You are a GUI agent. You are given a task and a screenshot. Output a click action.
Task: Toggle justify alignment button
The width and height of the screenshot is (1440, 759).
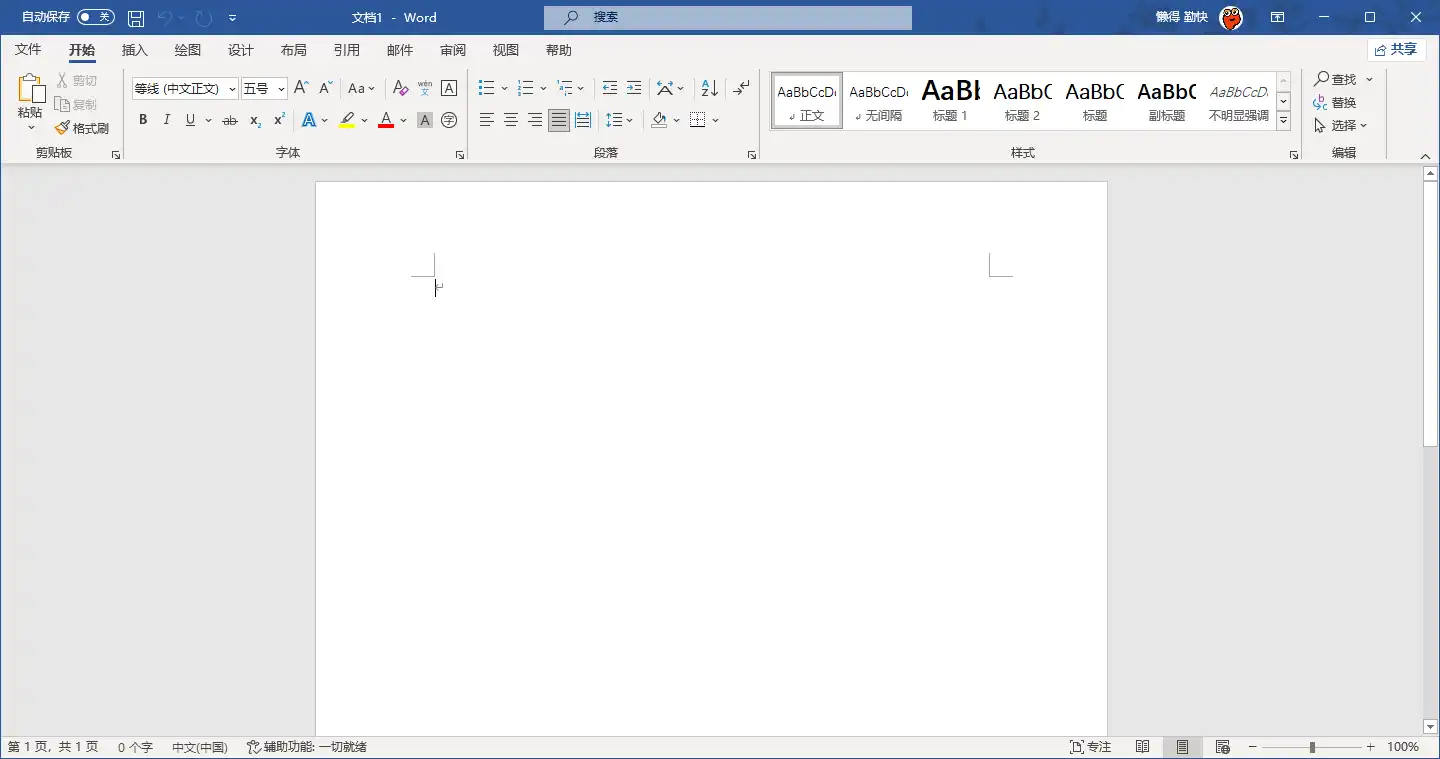tap(559, 120)
